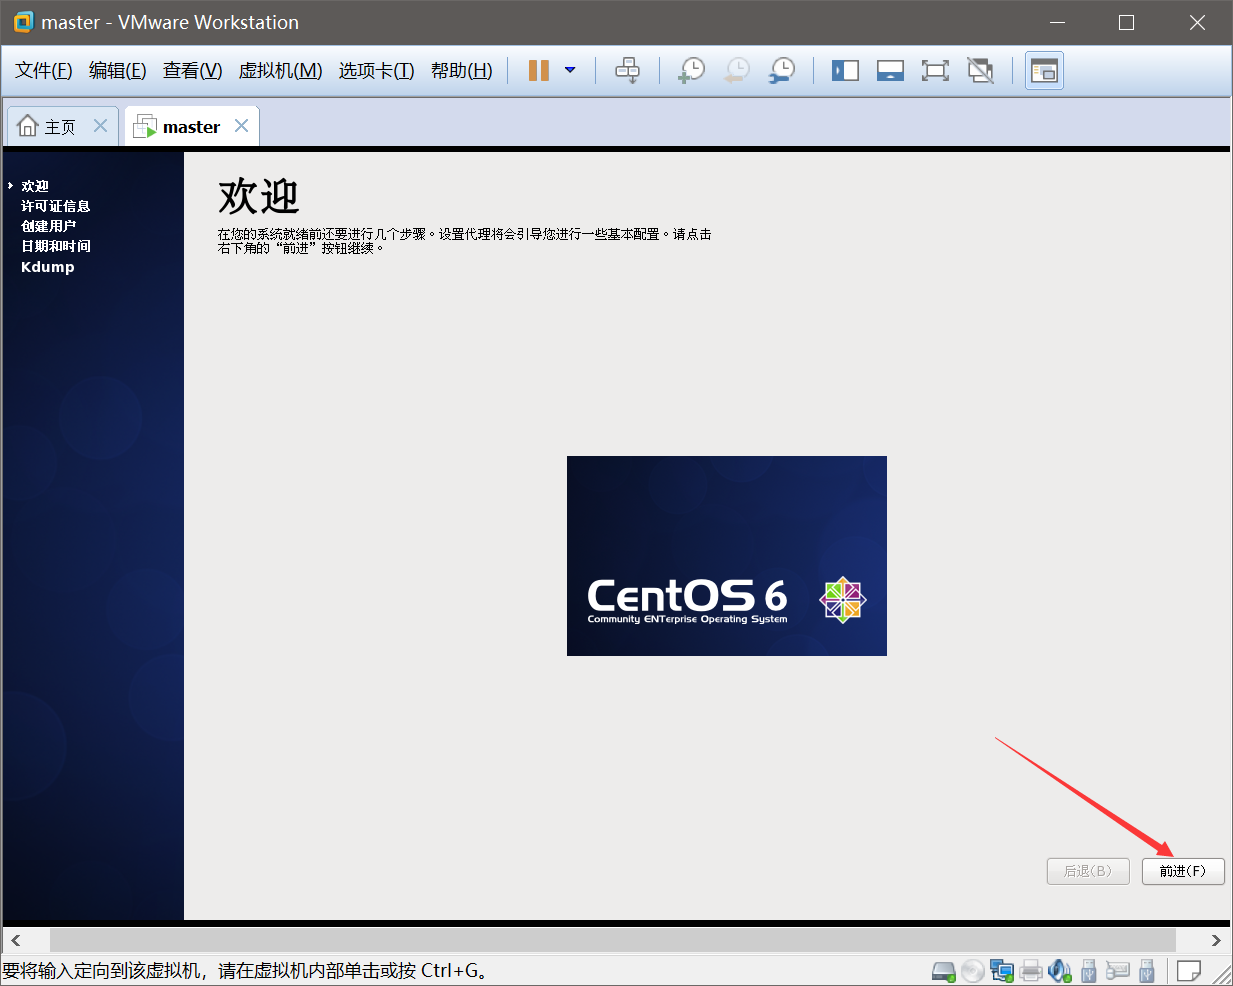Image resolution: width=1233 pixels, height=986 pixels.
Task: Send Ctrl+Alt+Del to the virtual machine
Action: click(x=627, y=70)
